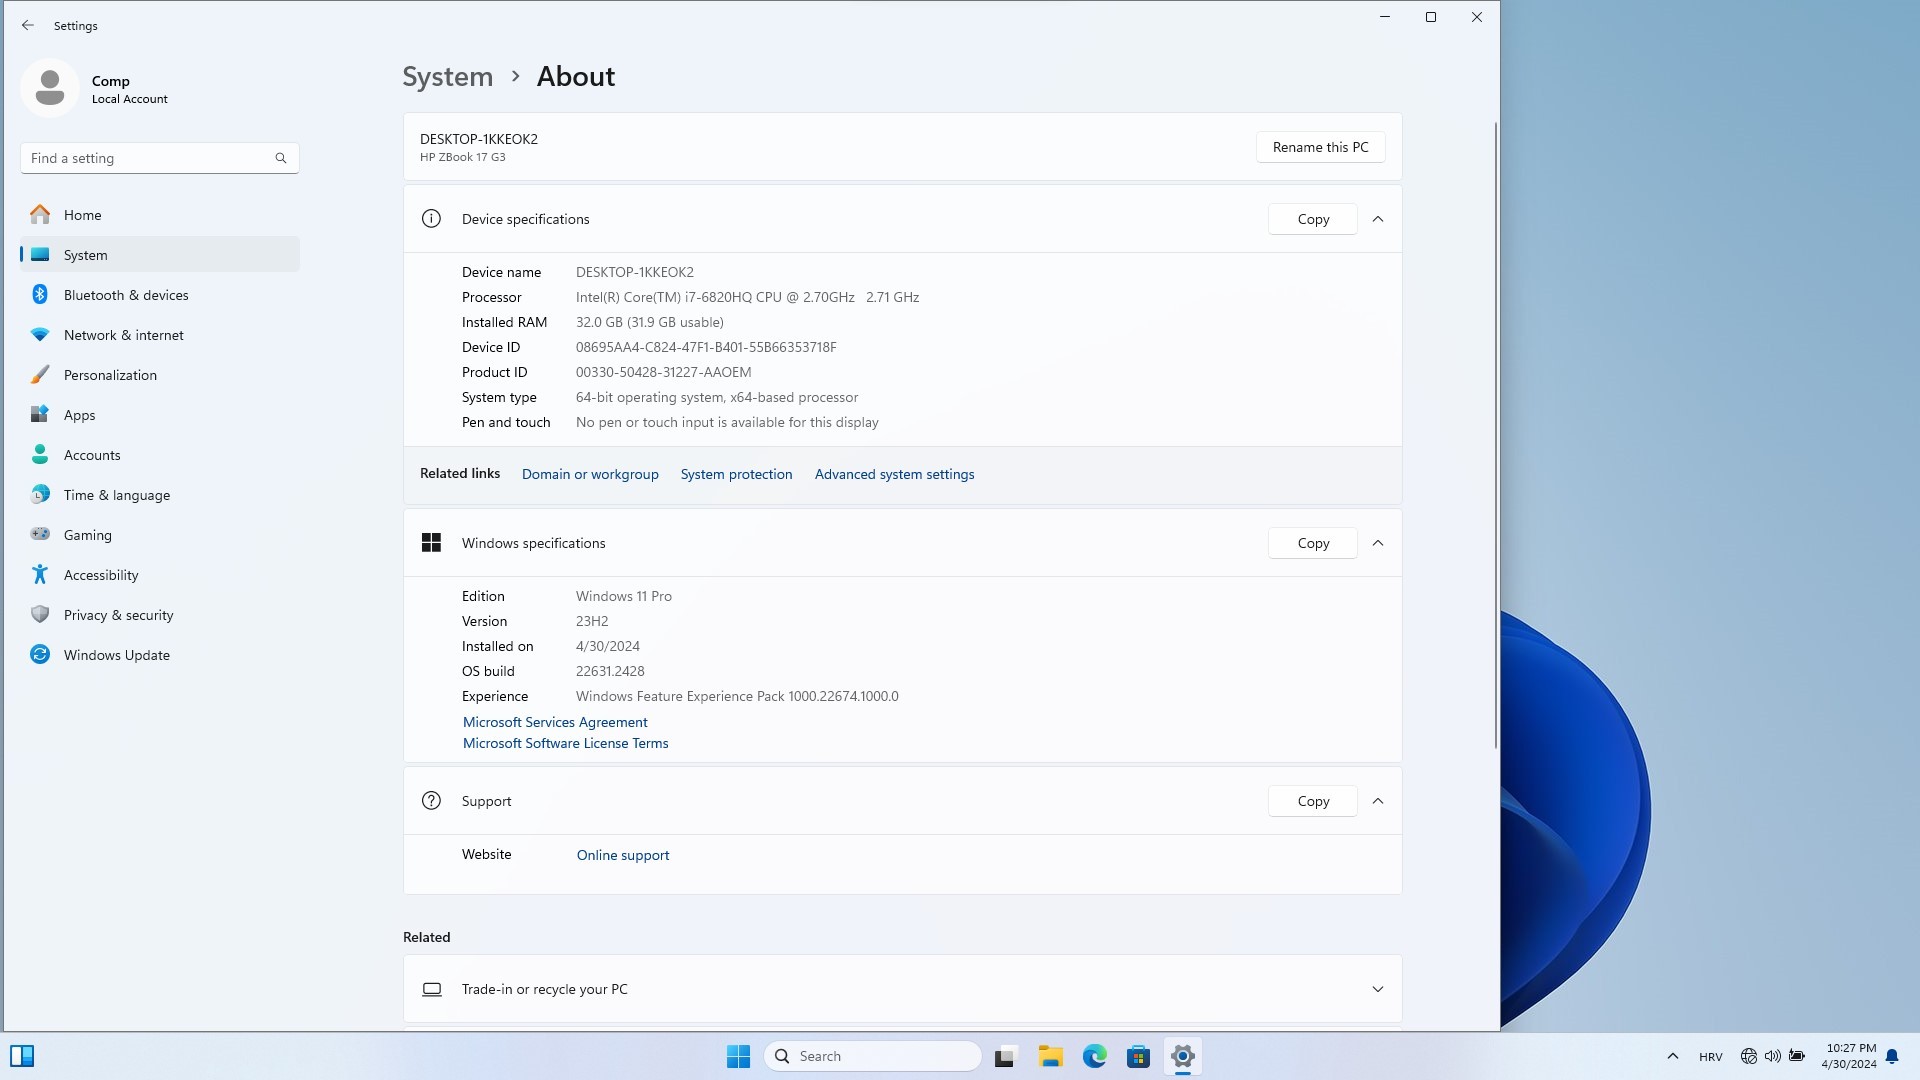The image size is (1920, 1080).
Task: Click the Device specifications info icon
Action: 431,219
